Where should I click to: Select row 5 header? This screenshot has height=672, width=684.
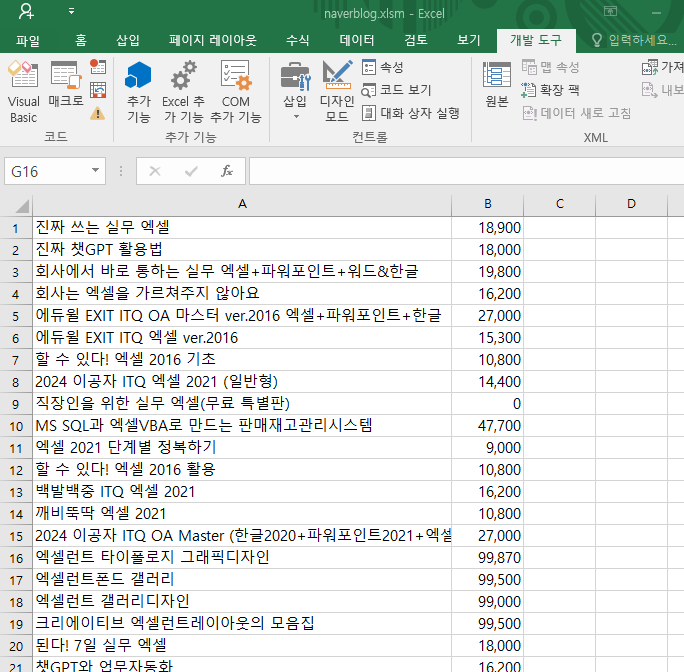16,315
